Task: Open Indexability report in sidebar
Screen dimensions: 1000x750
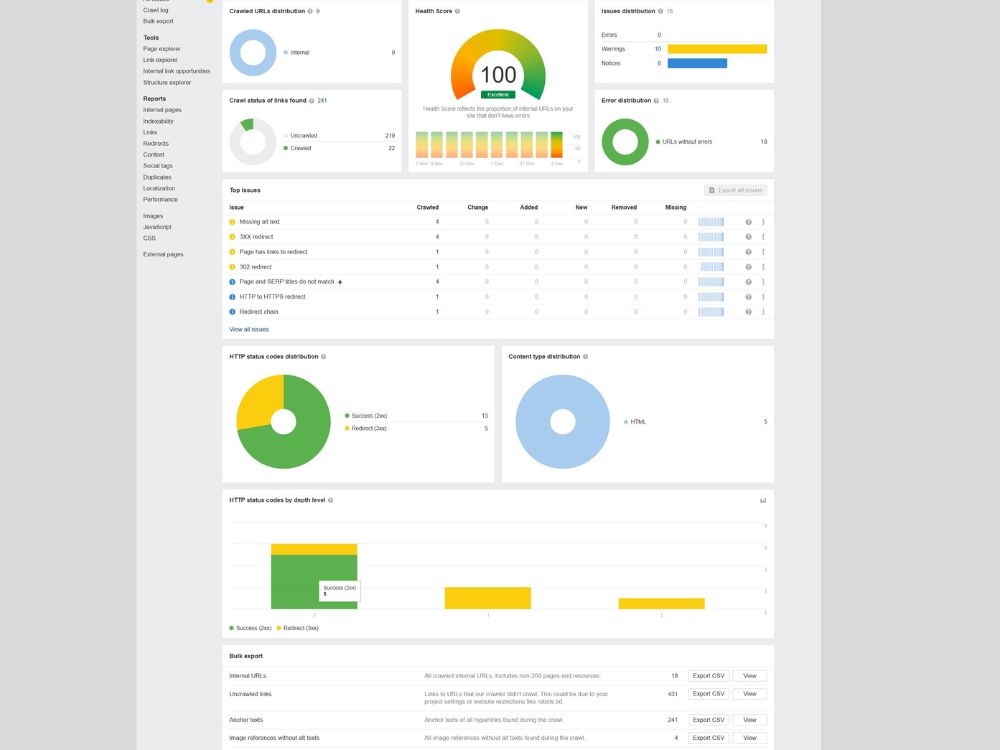Action: tap(158, 121)
